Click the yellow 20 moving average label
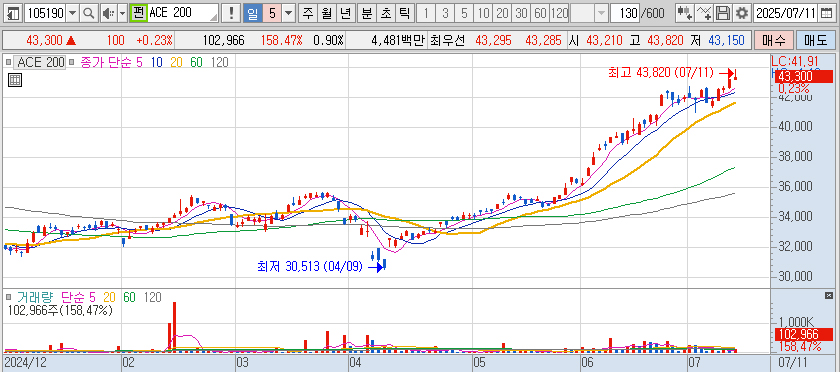The width and height of the screenshot is (840, 372). pyautogui.click(x=177, y=62)
